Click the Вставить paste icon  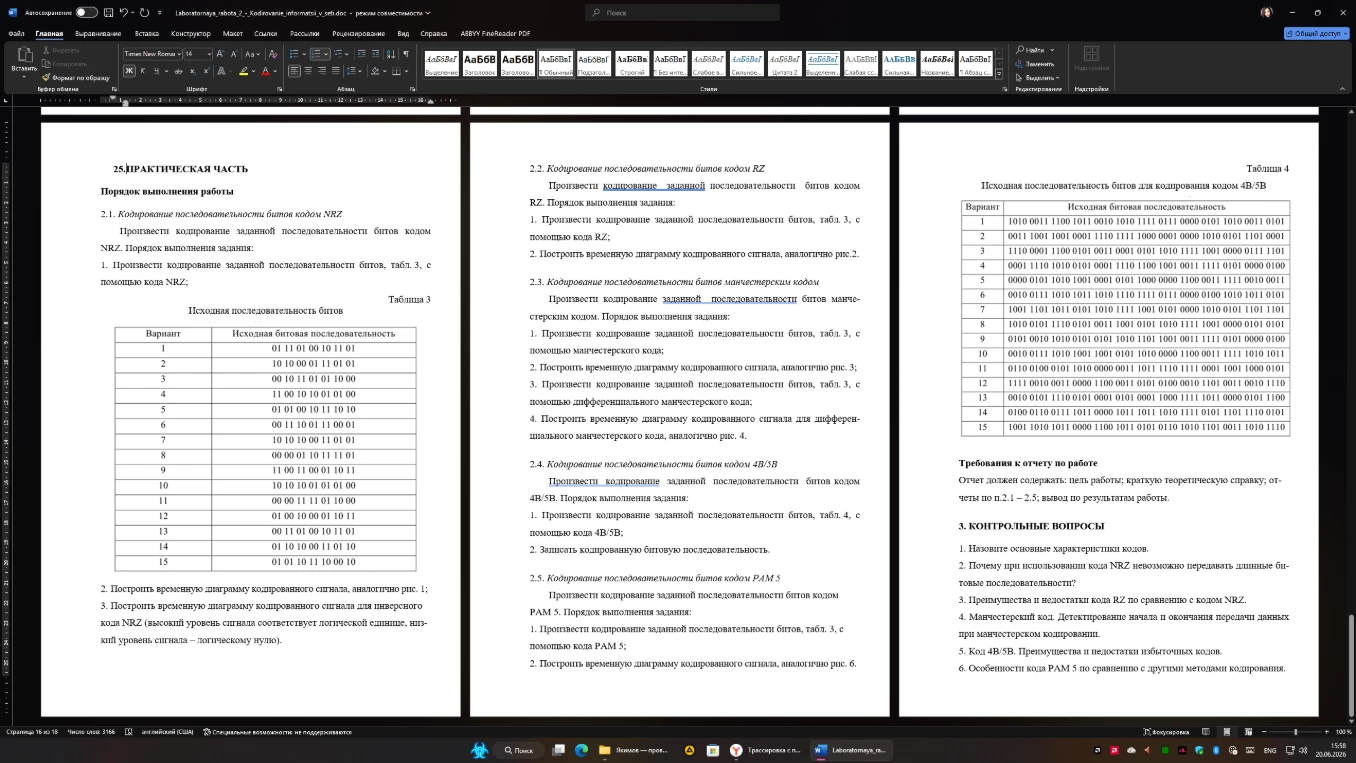pos(24,56)
